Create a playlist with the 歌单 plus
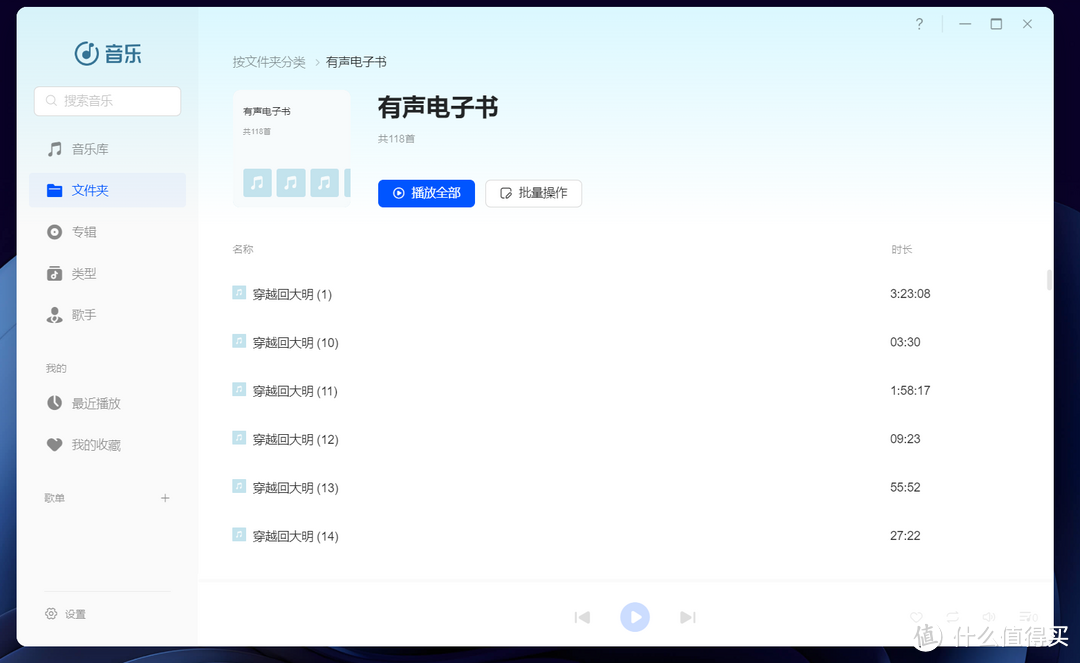The height and width of the screenshot is (663, 1080). click(x=164, y=497)
